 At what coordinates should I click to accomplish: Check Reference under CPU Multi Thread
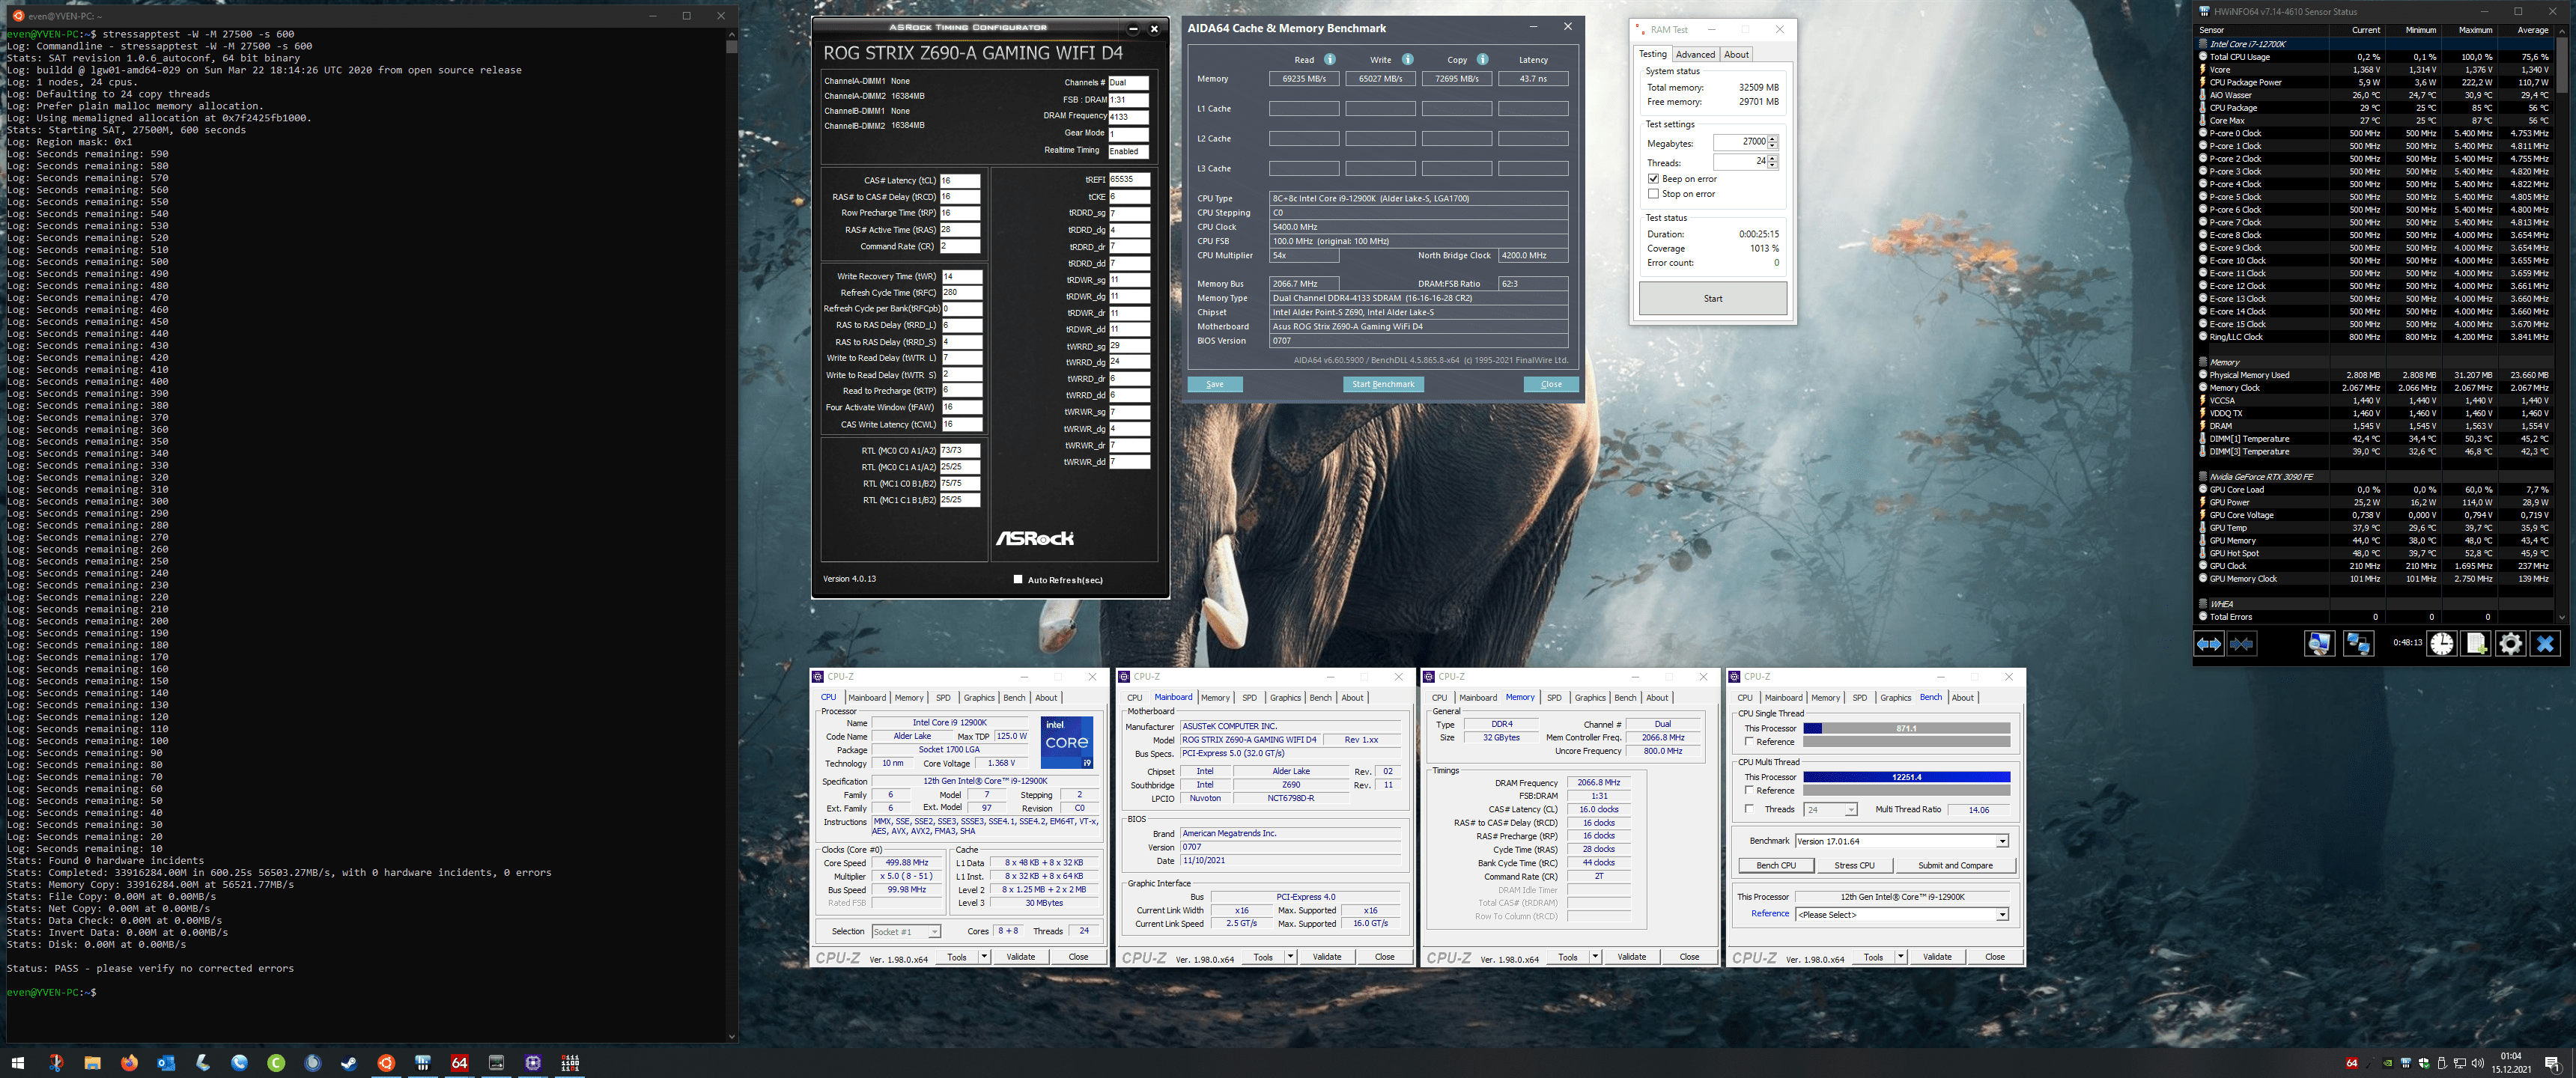click(x=1749, y=790)
